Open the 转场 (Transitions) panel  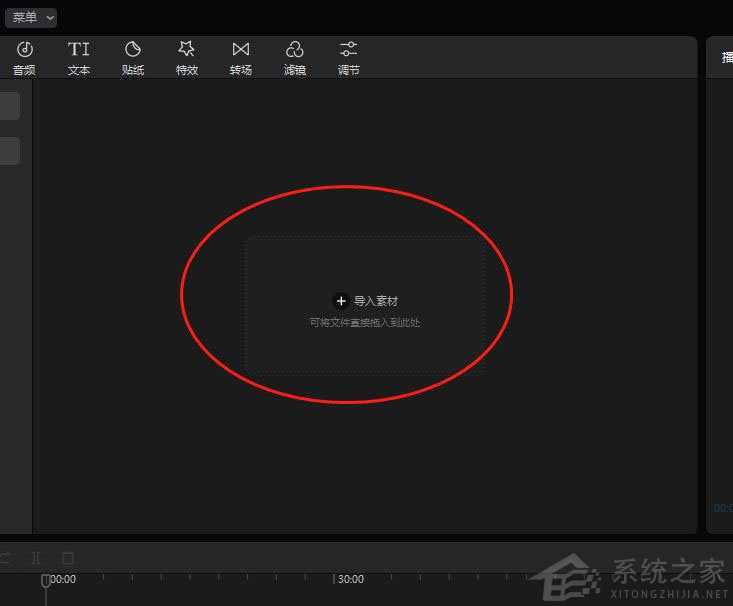coord(241,58)
